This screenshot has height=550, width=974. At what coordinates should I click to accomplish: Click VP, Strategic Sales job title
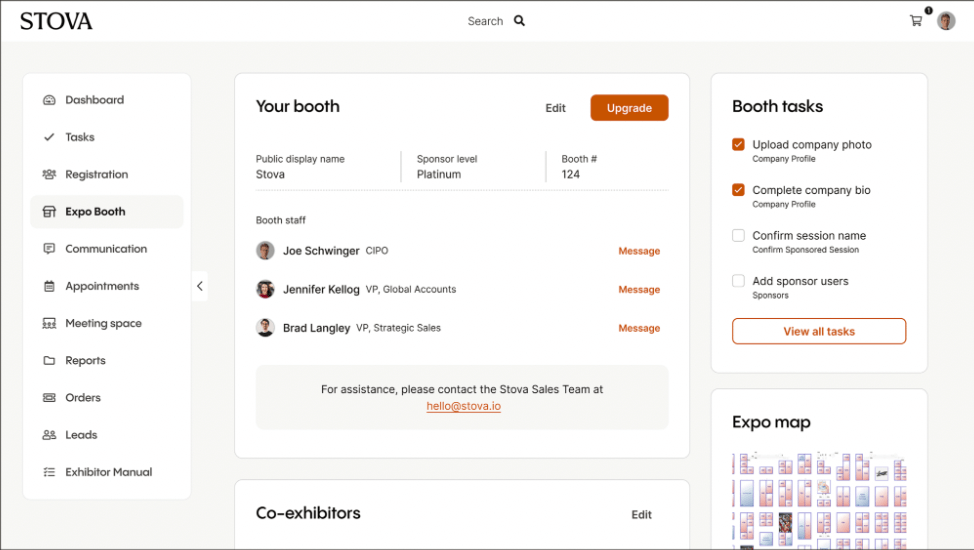[398, 328]
